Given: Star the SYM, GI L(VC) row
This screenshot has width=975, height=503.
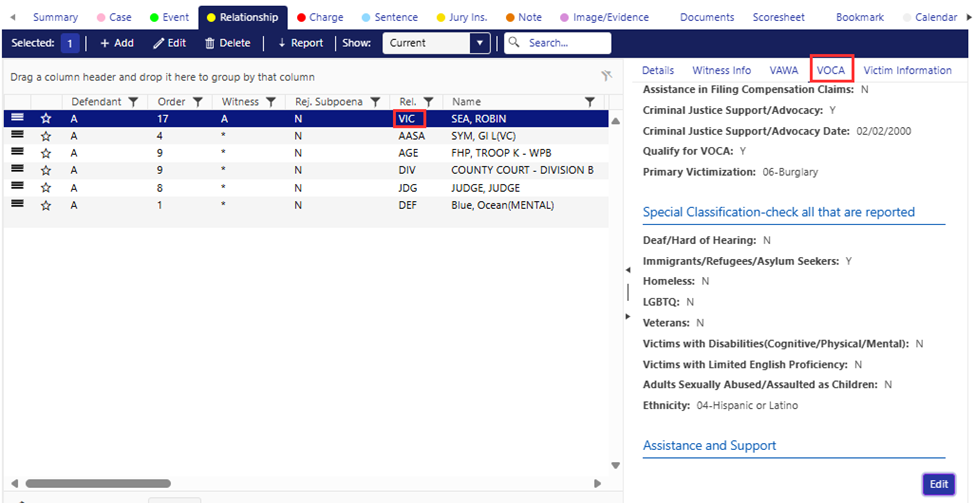Looking at the screenshot, I should click(46, 136).
